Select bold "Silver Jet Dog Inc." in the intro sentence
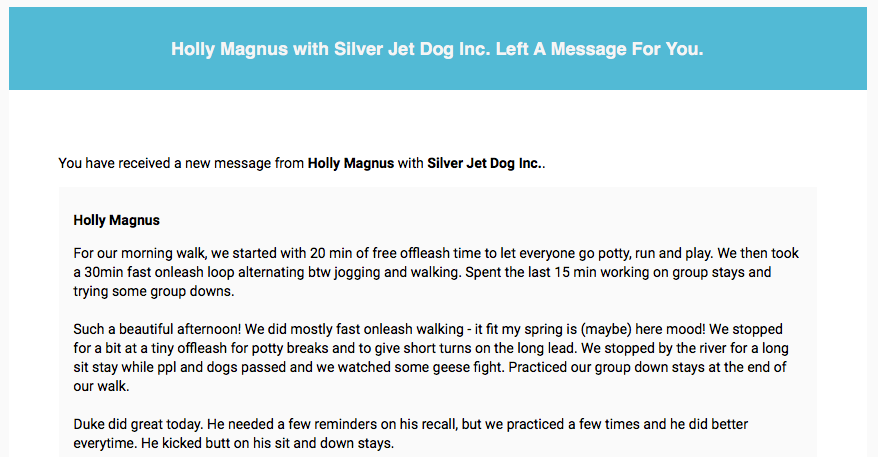The height and width of the screenshot is (457, 878). (484, 164)
